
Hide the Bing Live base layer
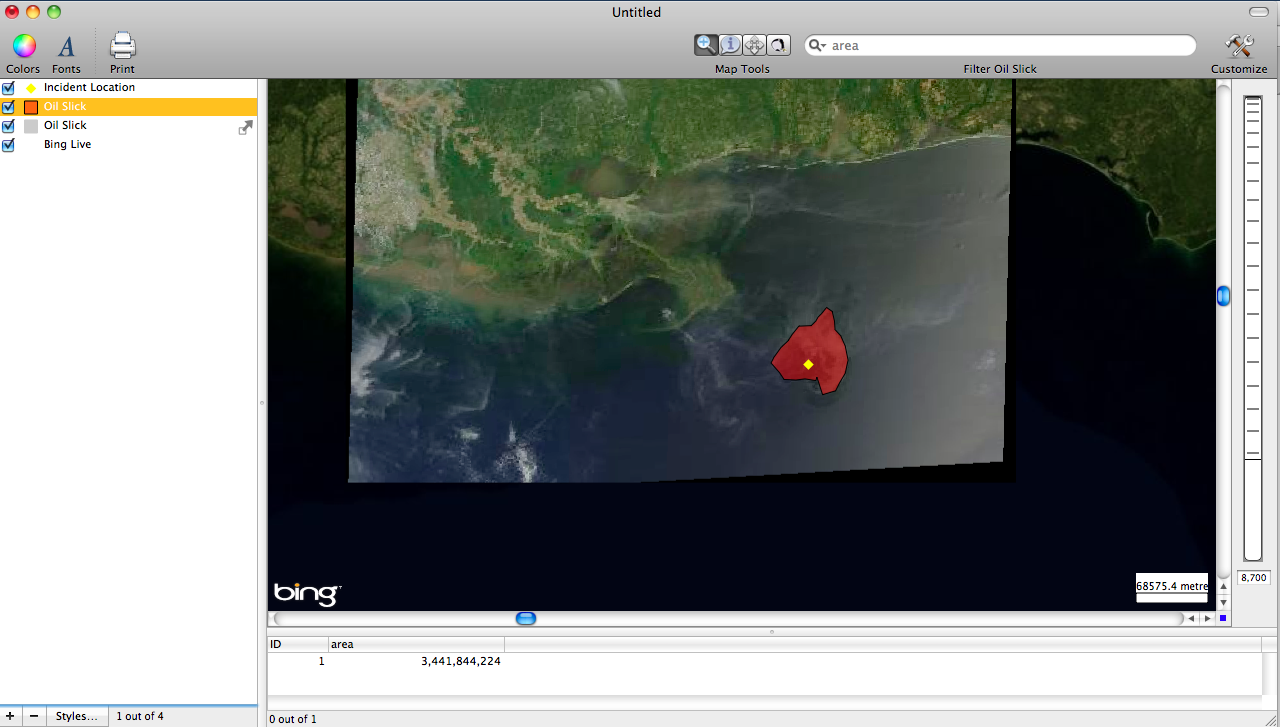(x=9, y=145)
